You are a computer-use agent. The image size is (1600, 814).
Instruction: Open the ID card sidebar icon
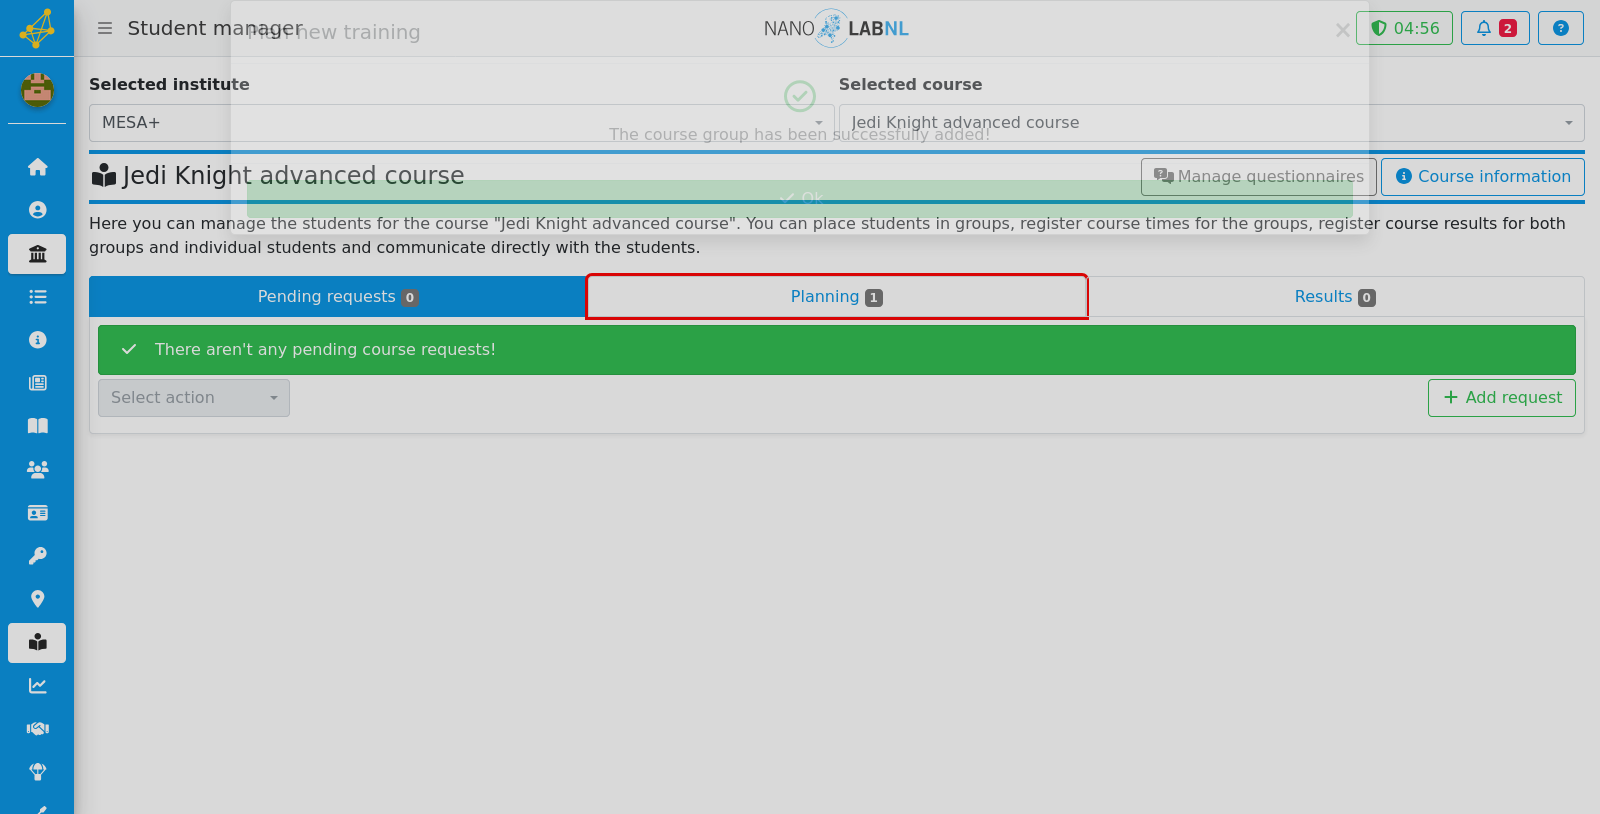coord(37,513)
